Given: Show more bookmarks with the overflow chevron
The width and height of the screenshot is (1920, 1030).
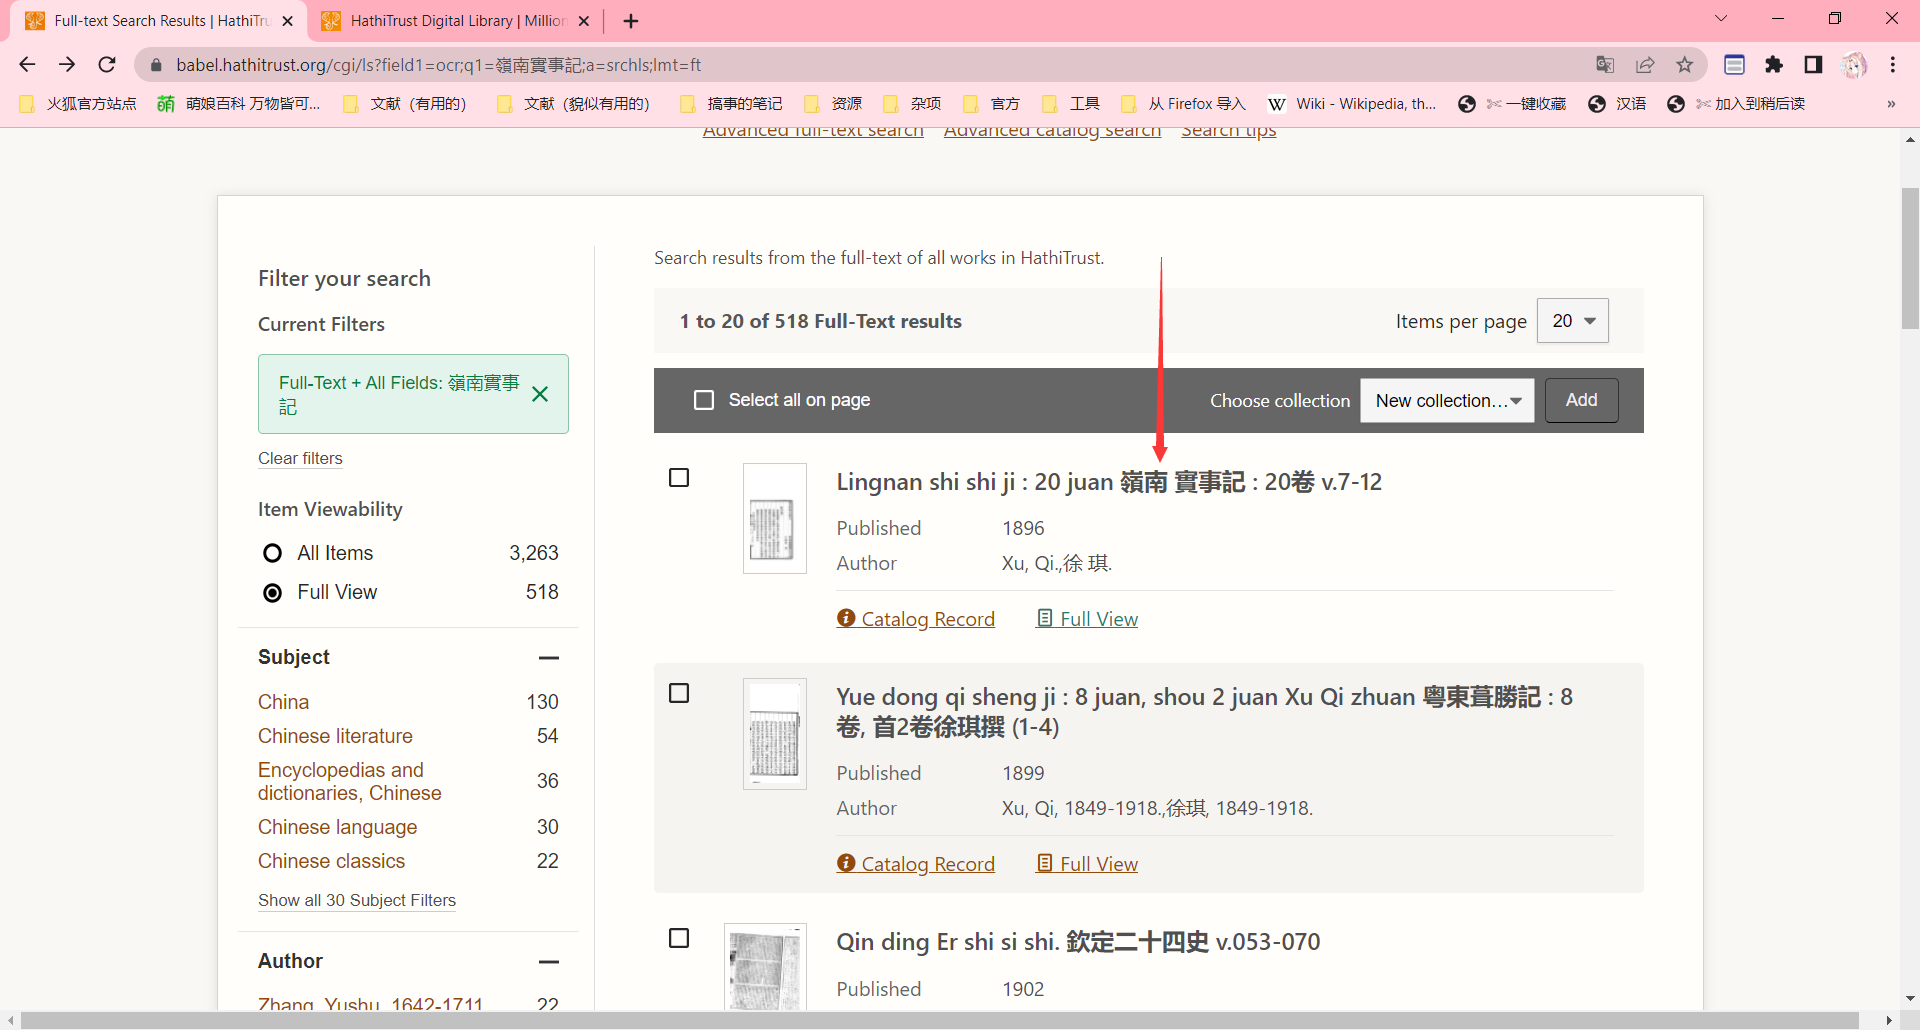Looking at the screenshot, I should point(1891,104).
